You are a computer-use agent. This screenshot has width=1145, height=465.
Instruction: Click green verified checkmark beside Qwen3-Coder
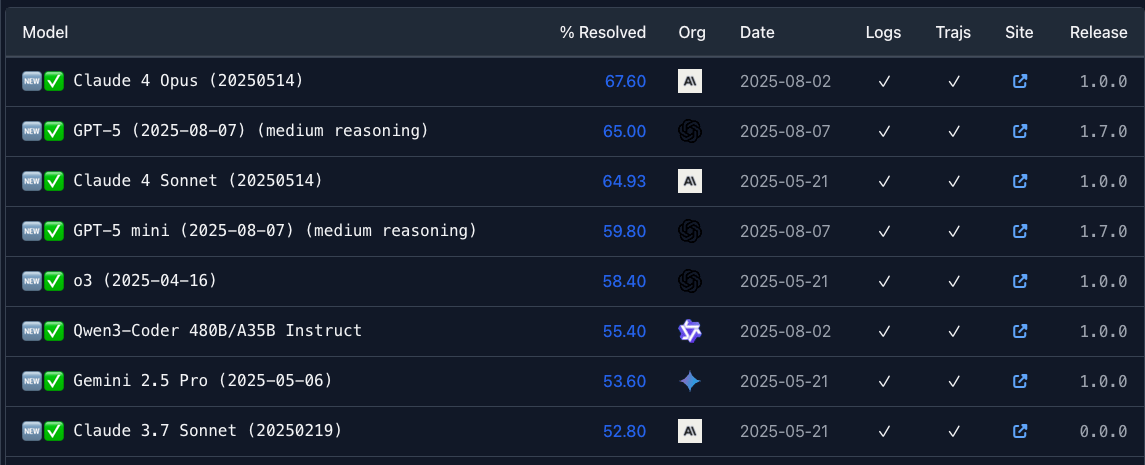(x=54, y=331)
